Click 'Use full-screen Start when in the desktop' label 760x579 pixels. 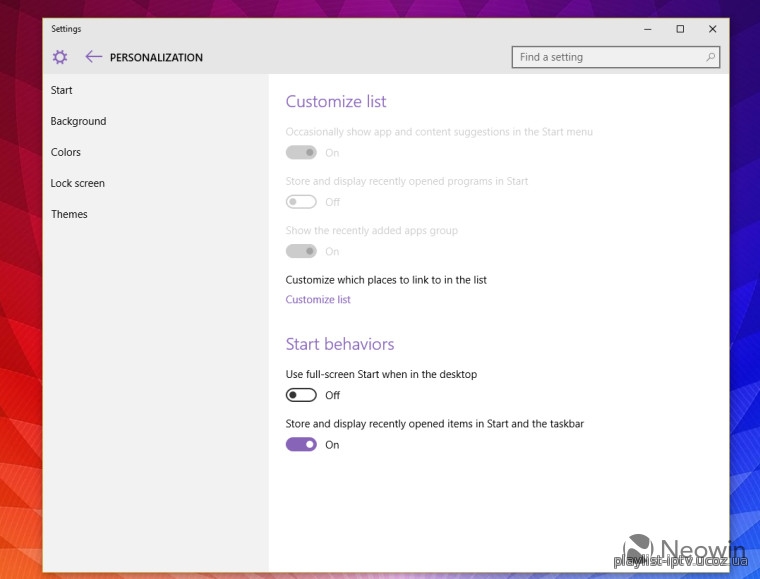click(381, 374)
